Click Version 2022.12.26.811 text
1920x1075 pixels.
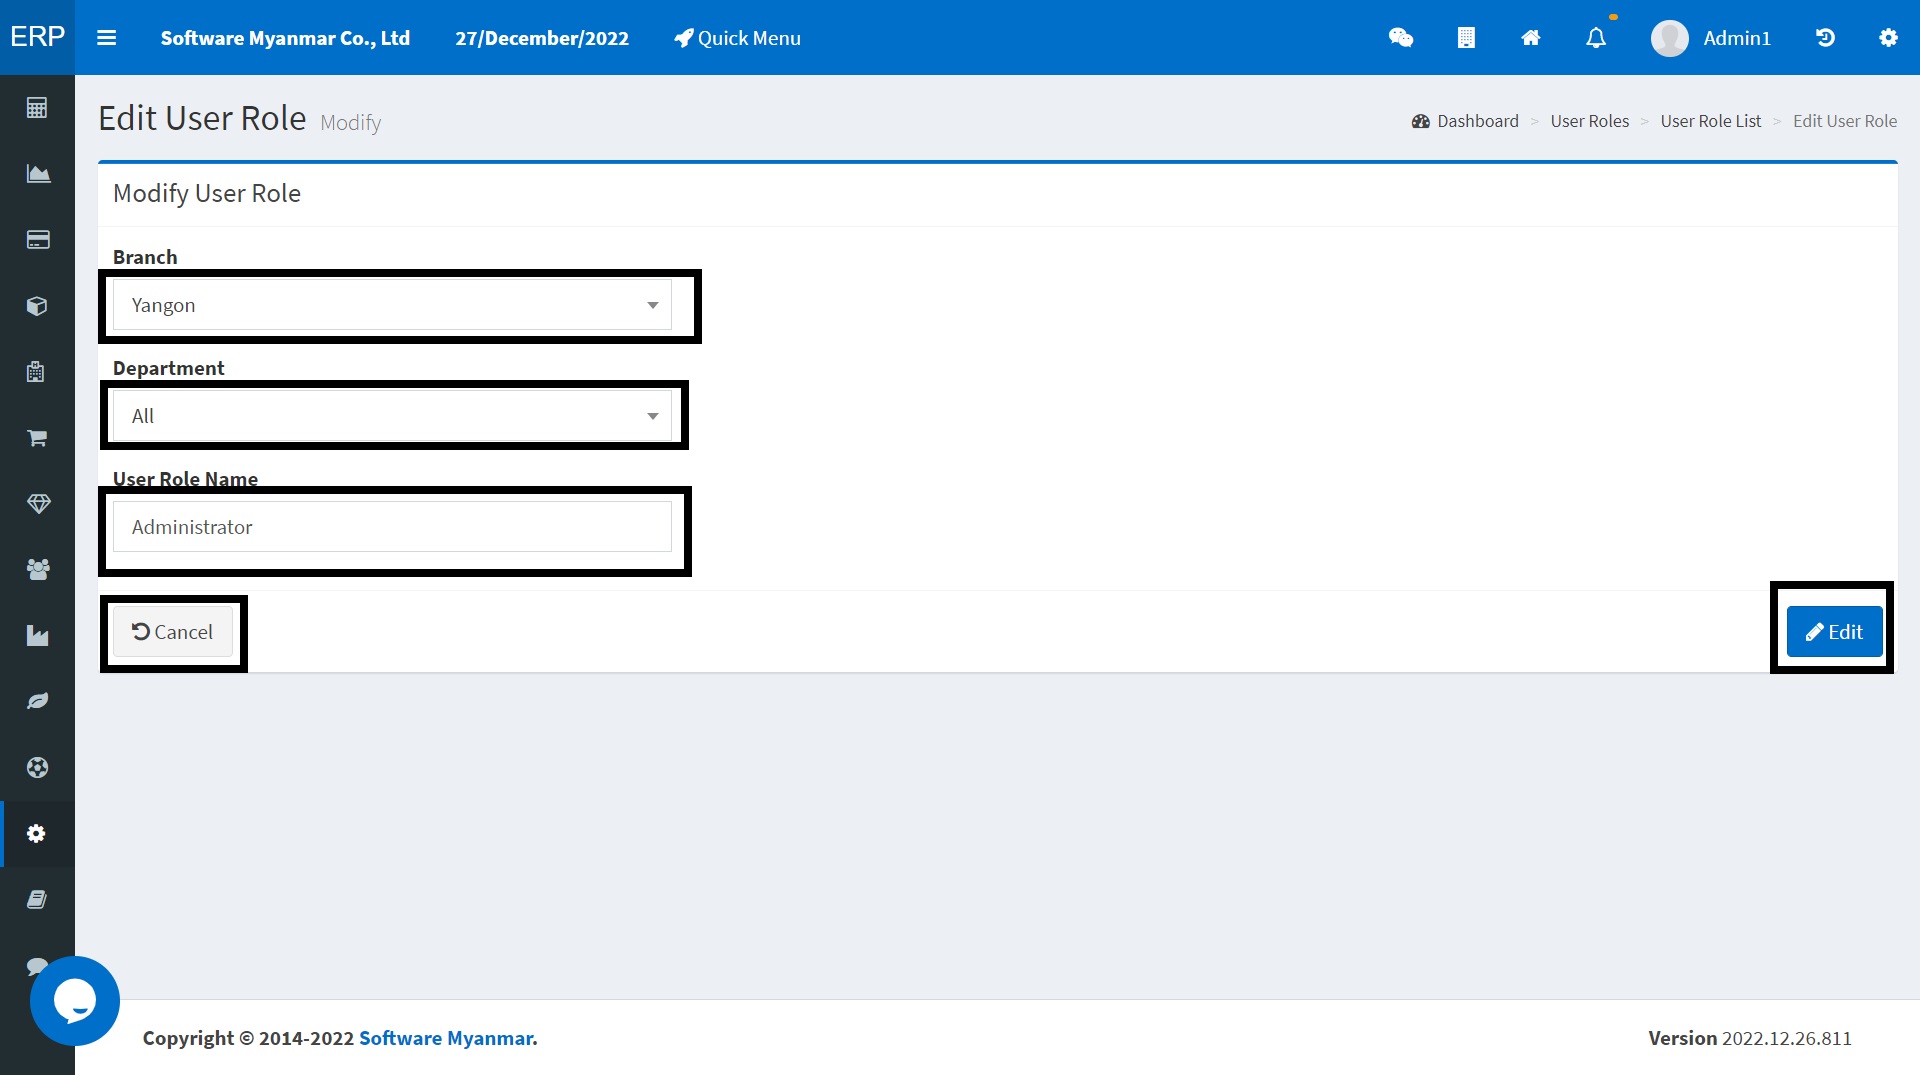coord(1750,1038)
